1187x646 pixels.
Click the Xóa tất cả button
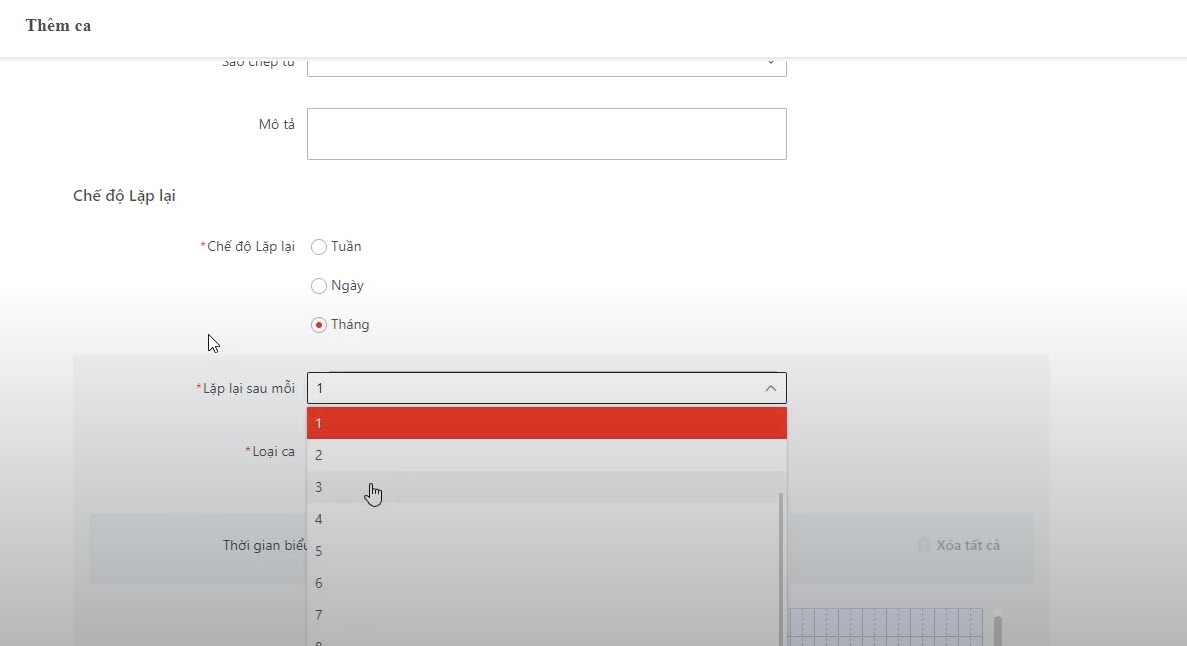click(967, 545)
